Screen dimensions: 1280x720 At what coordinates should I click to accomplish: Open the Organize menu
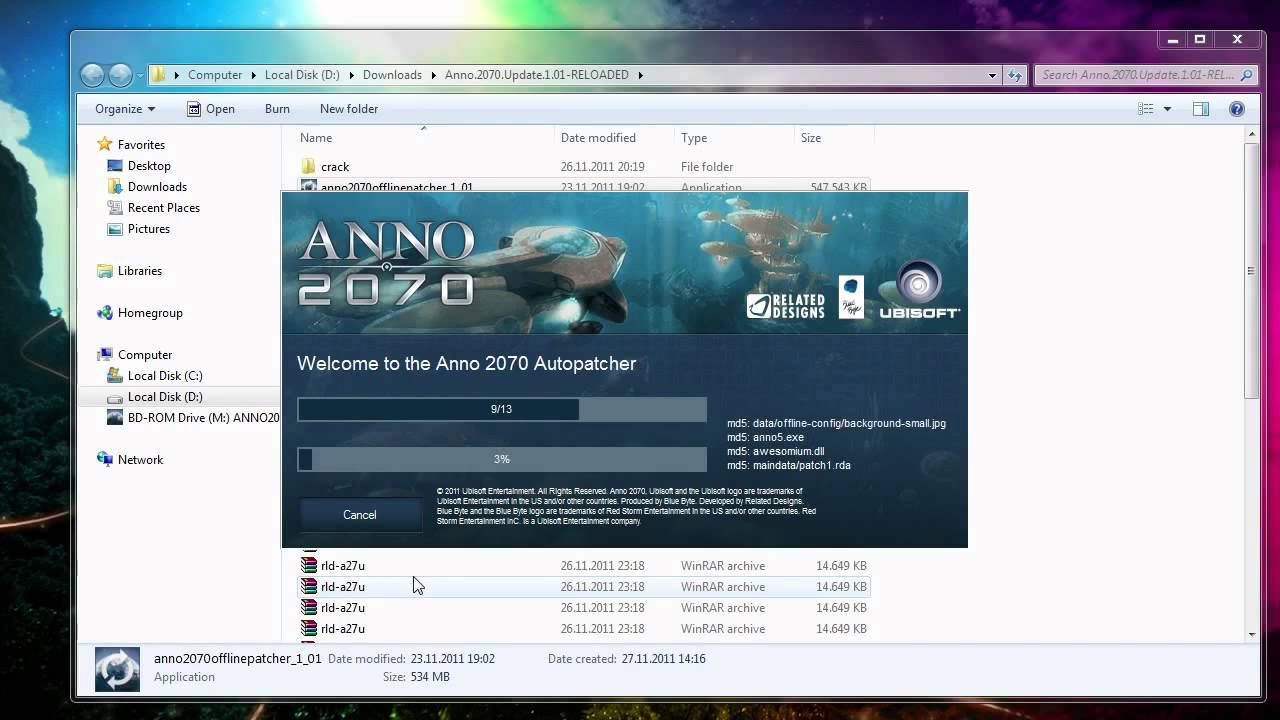pyautogui.click(x=125, y=109)
